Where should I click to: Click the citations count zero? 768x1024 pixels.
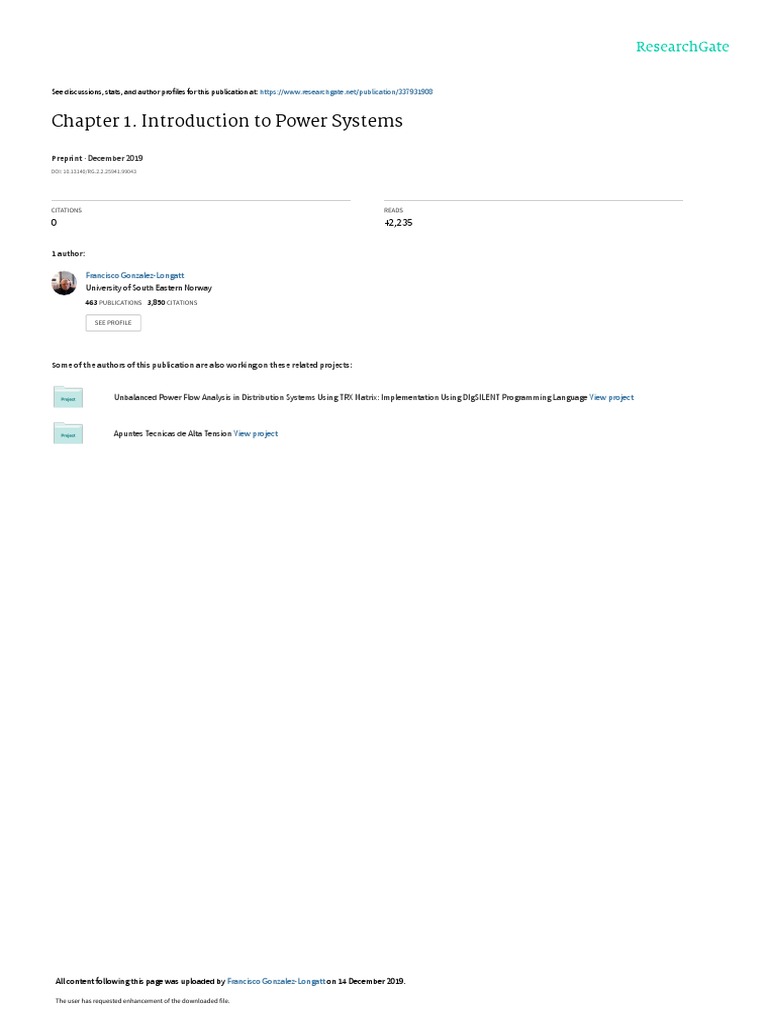(54, 223)
